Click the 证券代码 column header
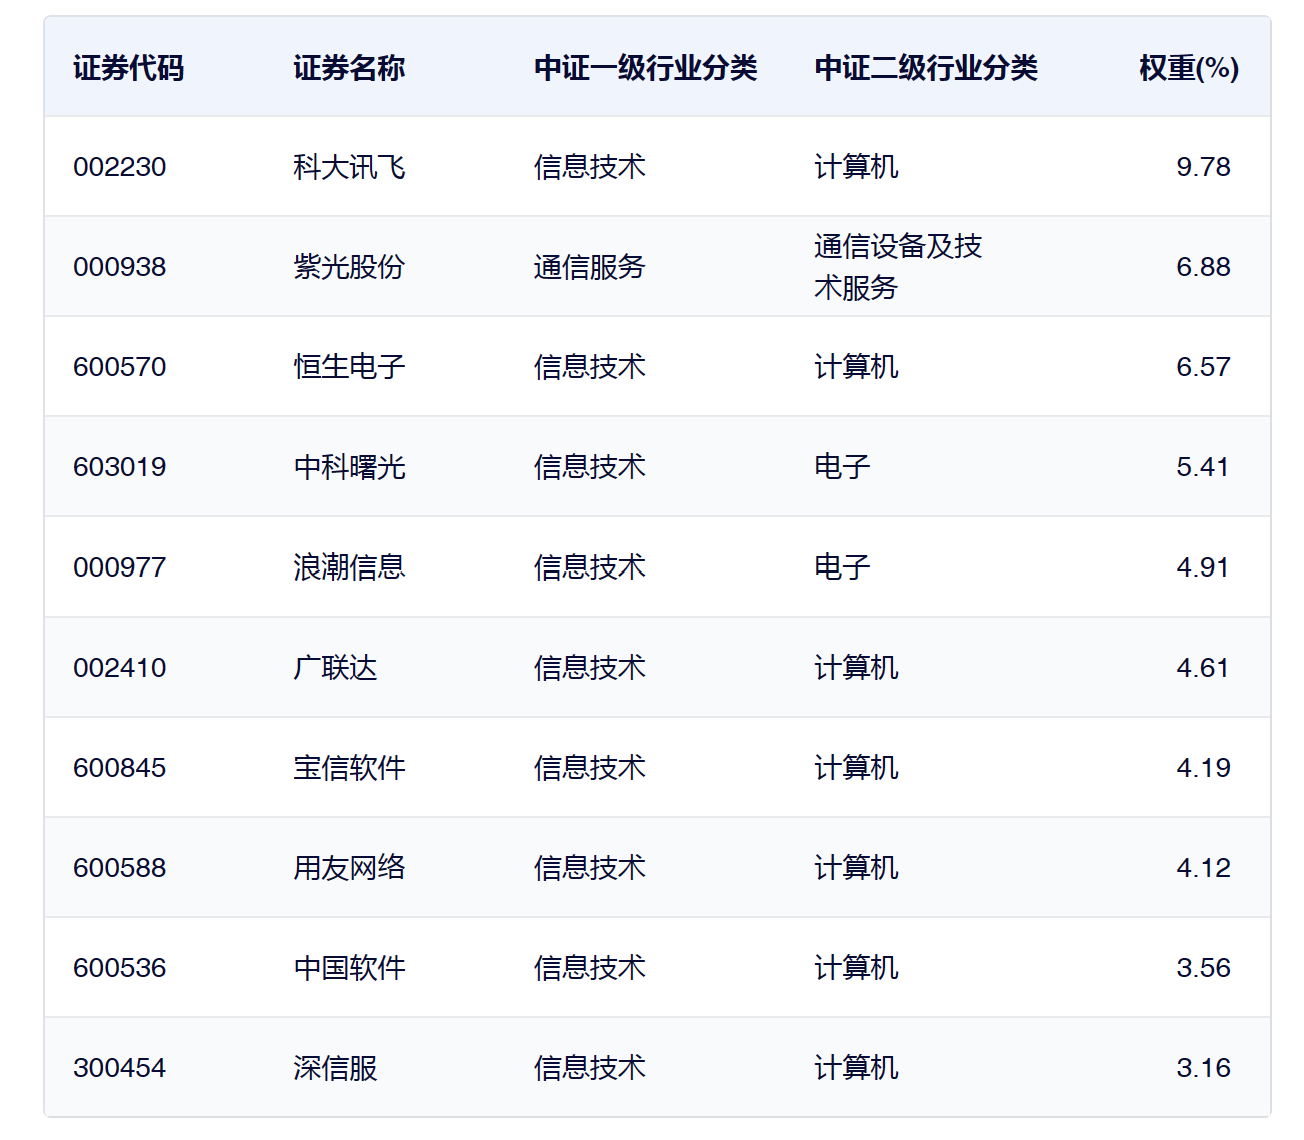Screen dimensions: 1304x1140 128,68
